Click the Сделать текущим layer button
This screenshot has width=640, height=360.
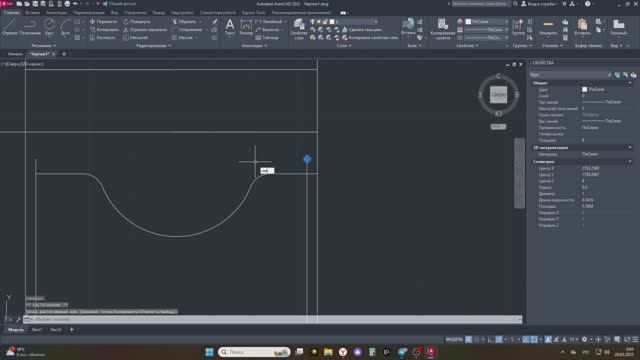tap(362, 29)
